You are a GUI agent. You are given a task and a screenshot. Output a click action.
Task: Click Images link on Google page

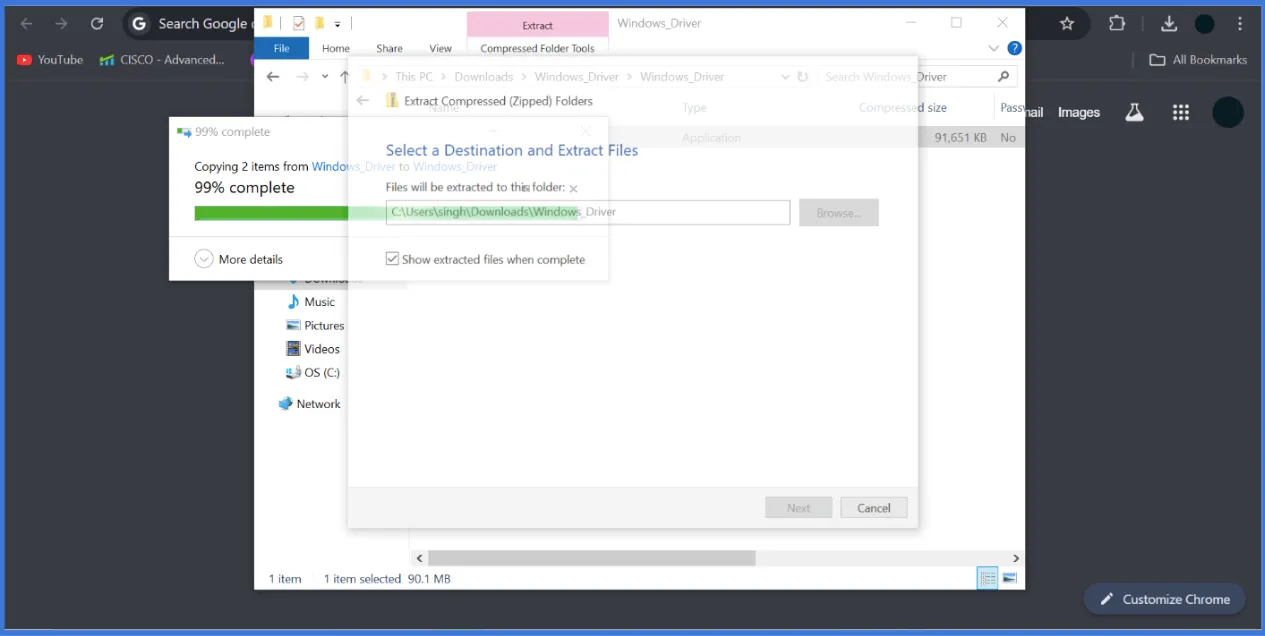pos(1079,112)
